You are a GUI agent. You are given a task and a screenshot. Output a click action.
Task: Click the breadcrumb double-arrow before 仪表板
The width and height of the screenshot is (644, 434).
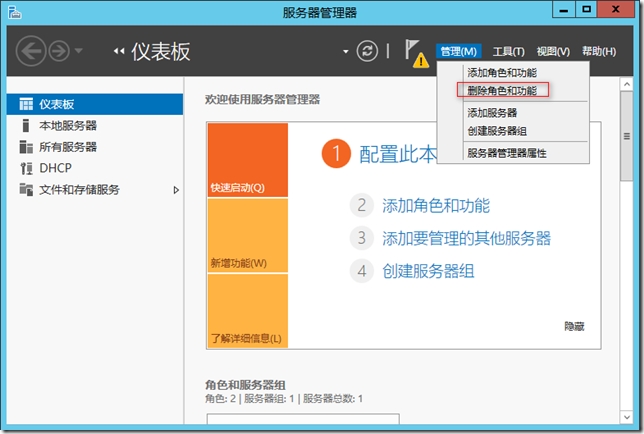point(119,51)
